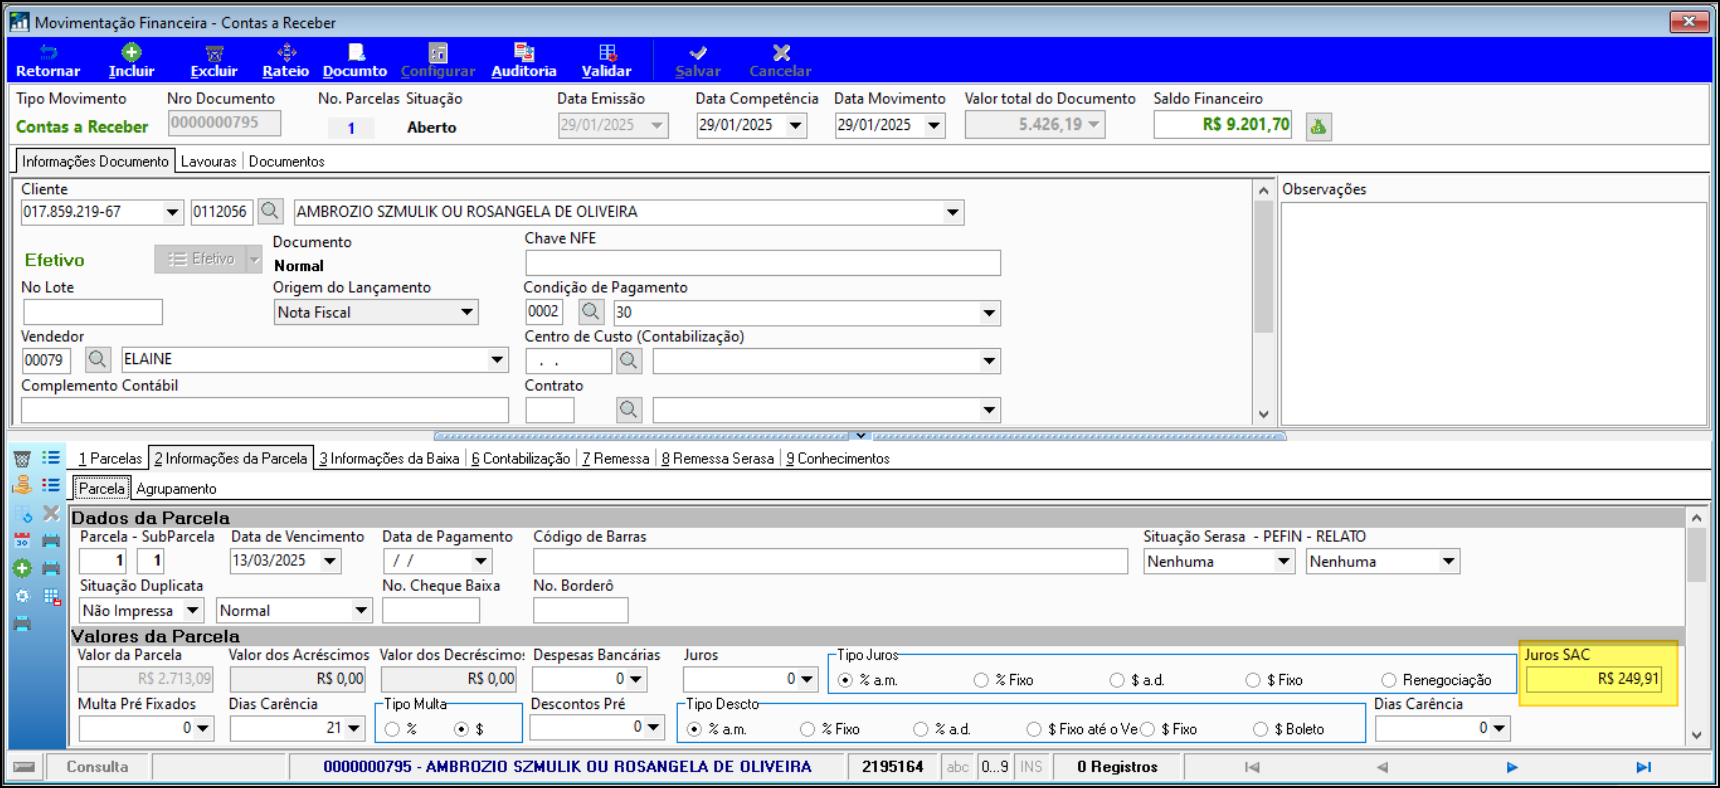Click the red list icon in left sidebar

pyautogui.click(x=51, y=485)
